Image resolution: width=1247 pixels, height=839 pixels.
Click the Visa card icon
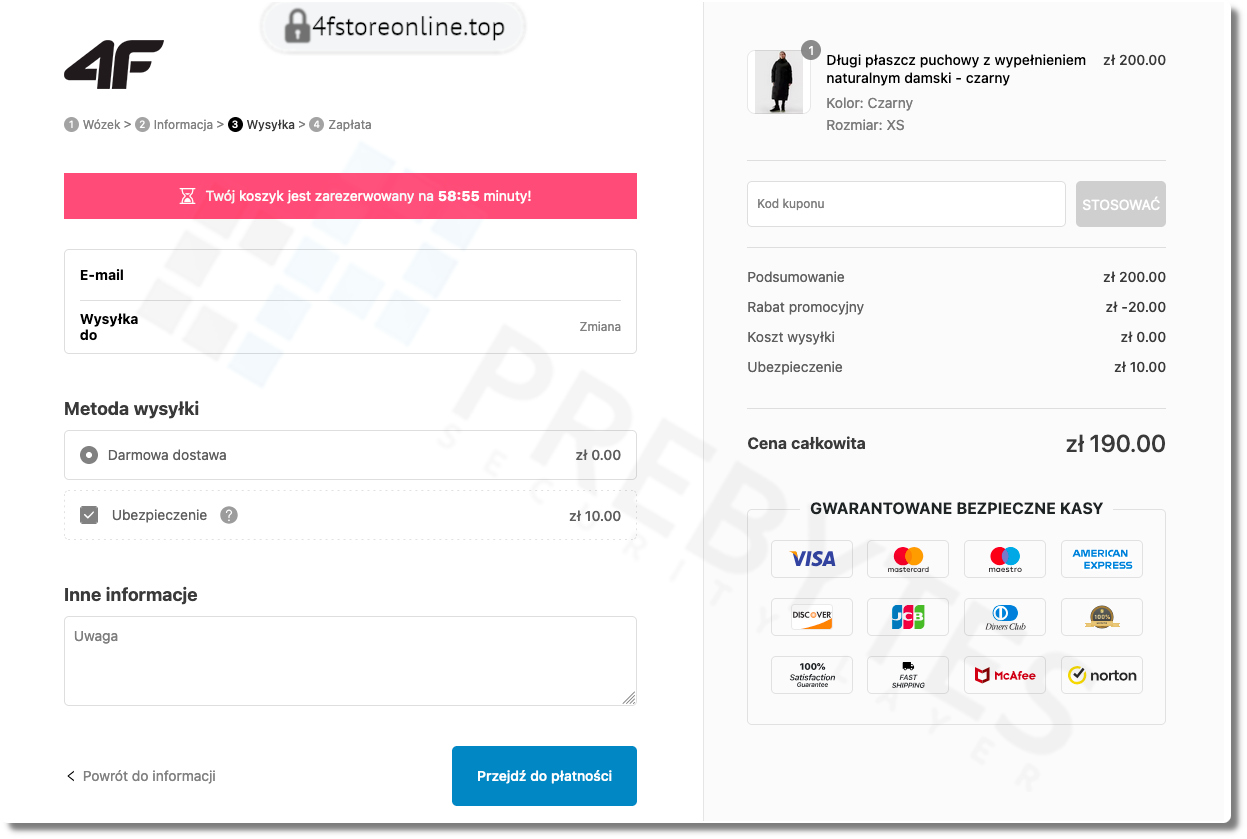tap(812, 559)
